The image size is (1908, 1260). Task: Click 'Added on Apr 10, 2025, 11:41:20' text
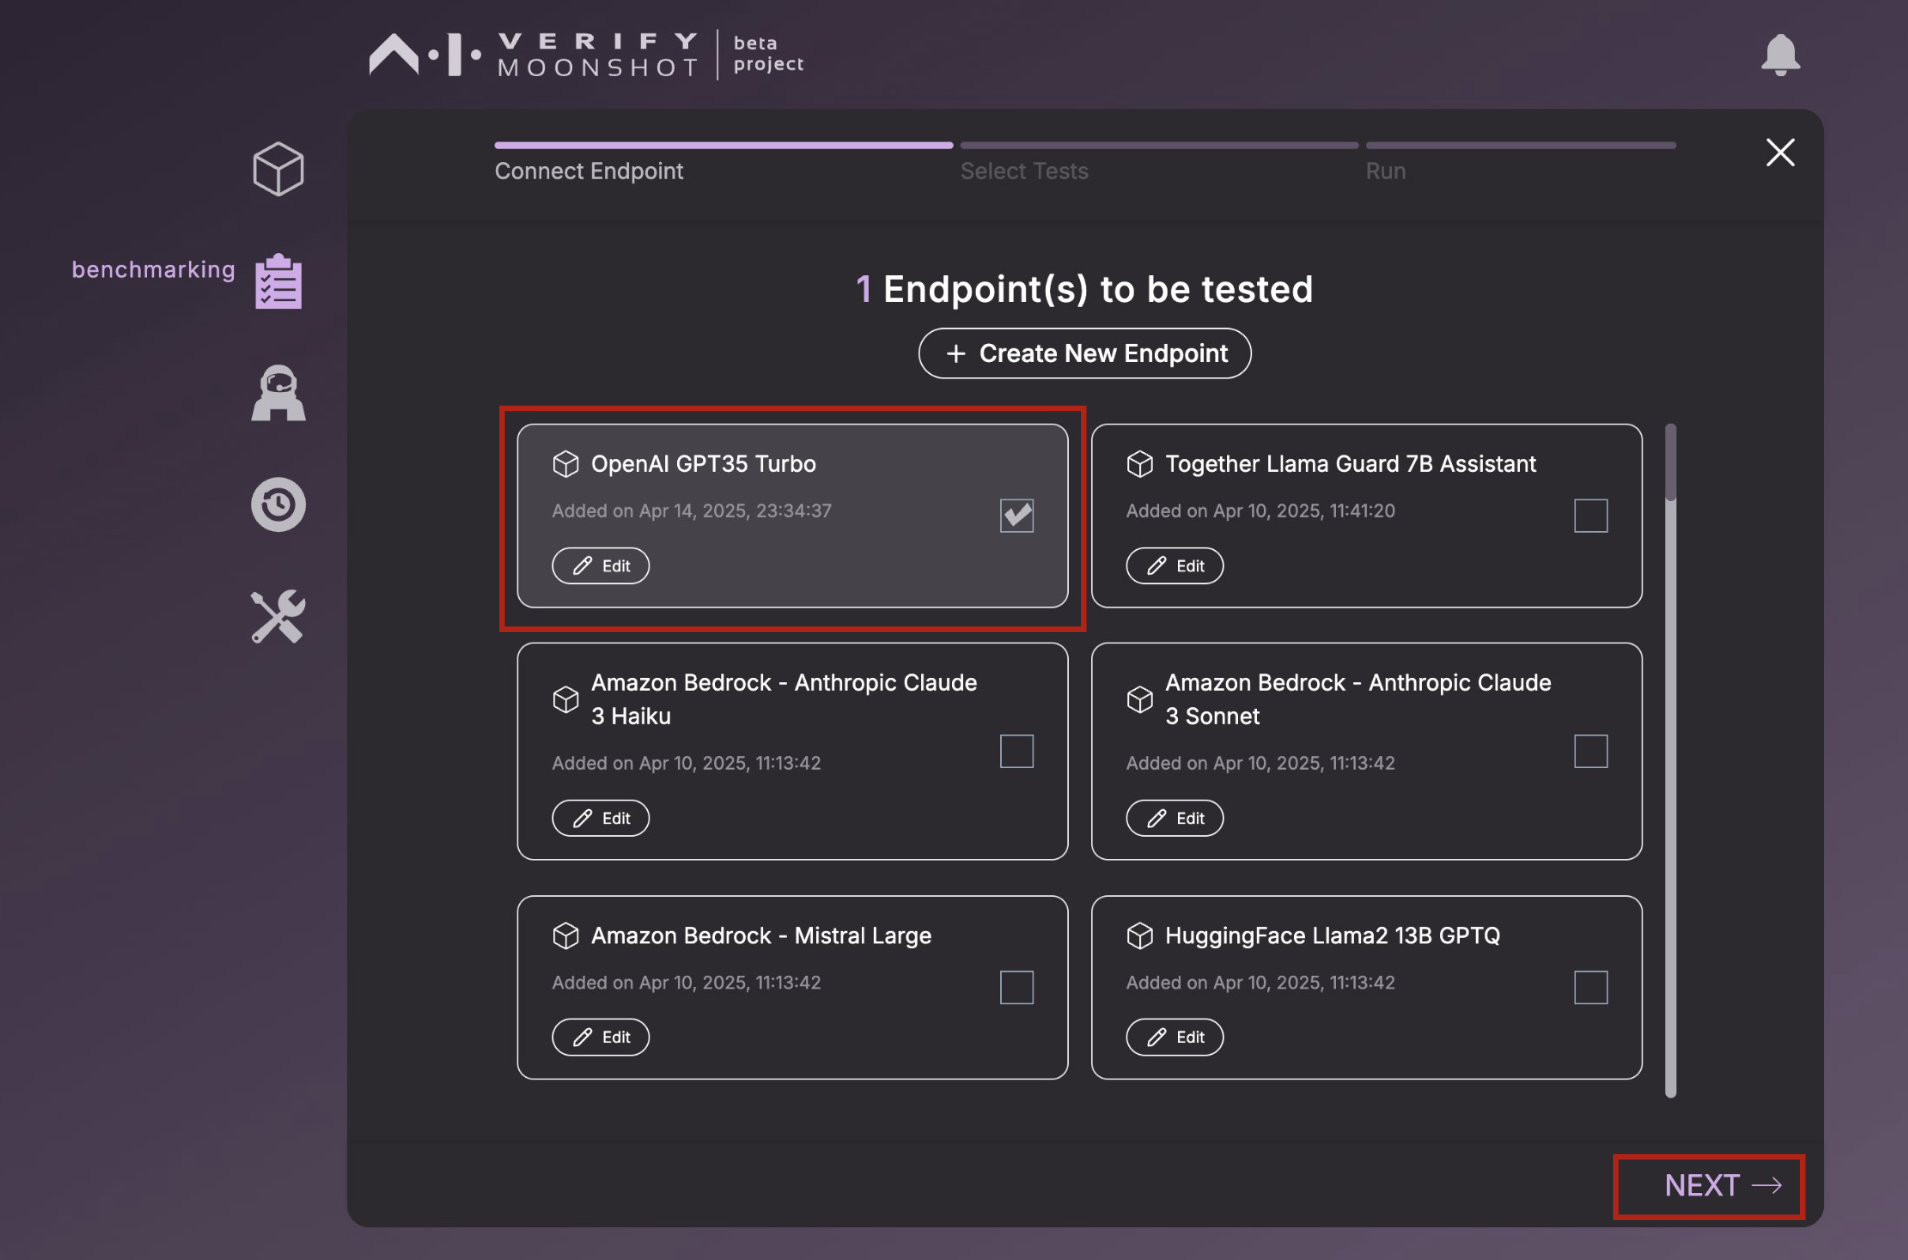click(x=1260, y=511)
